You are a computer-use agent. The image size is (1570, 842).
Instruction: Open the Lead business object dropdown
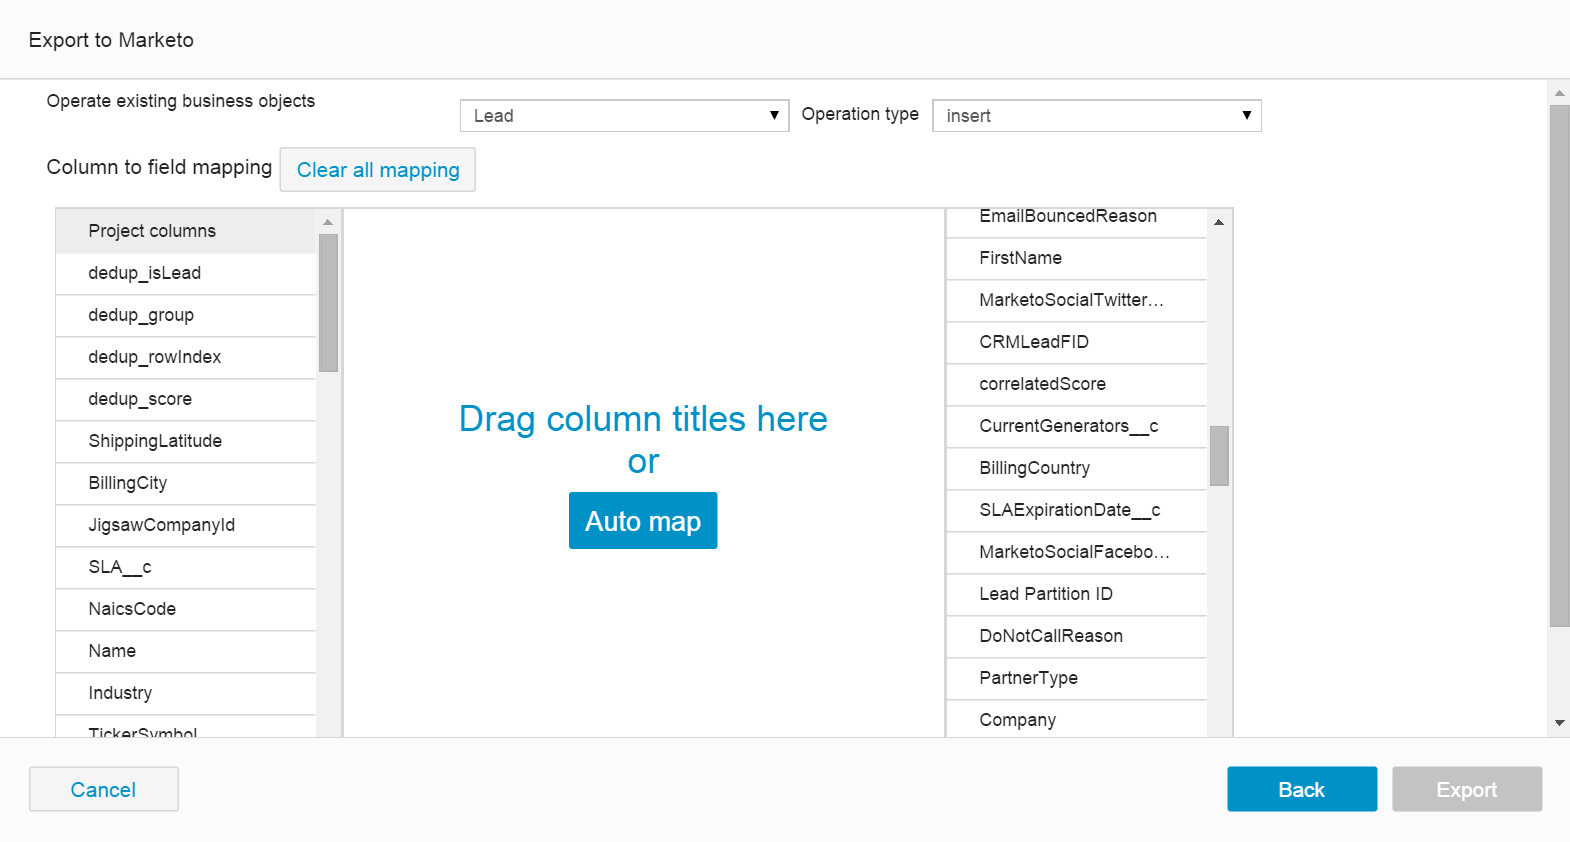coord(623,116)
